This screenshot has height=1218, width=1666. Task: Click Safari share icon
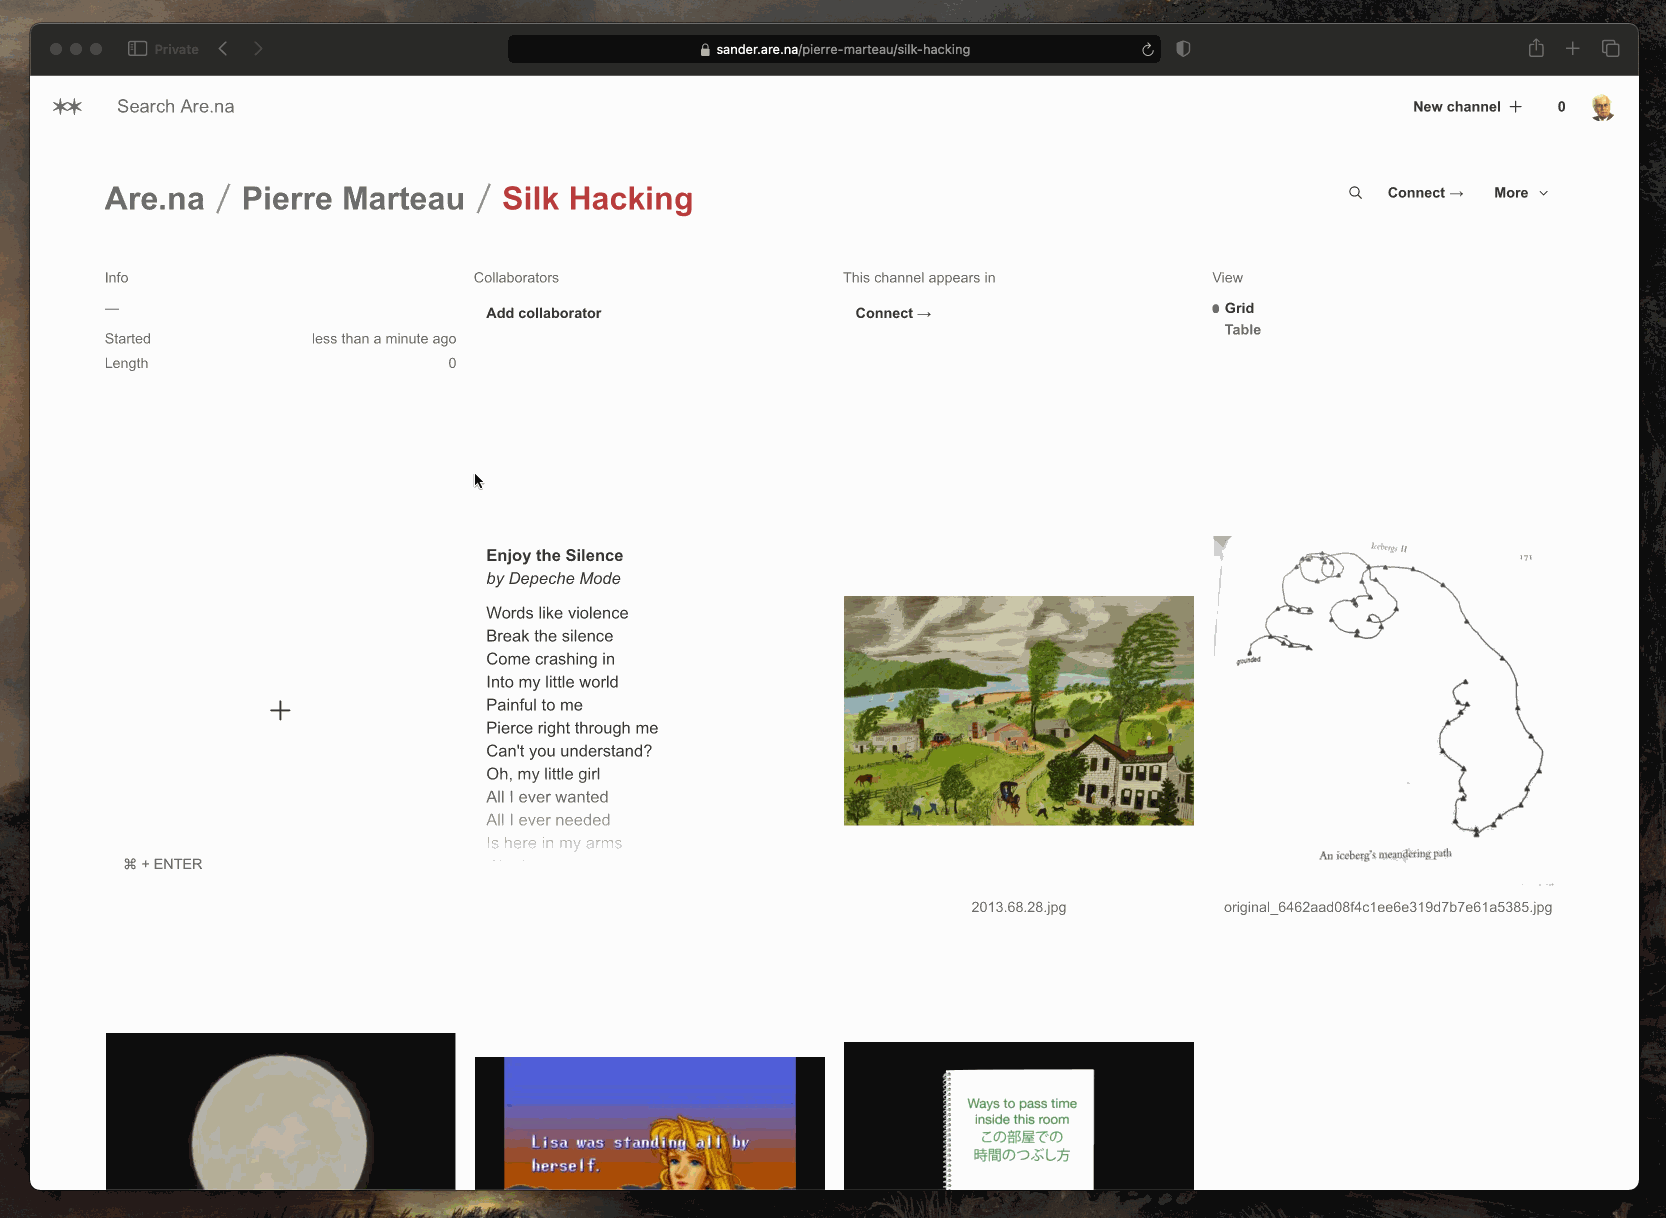coord(1536,49)
